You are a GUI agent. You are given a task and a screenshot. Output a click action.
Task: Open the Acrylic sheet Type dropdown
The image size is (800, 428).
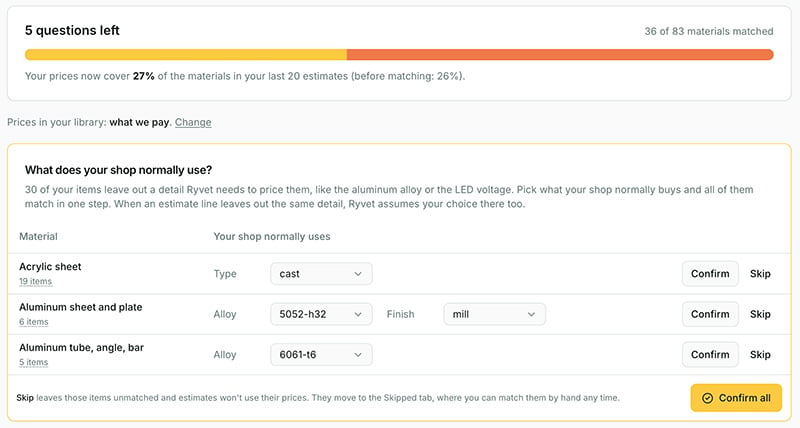tap(321, 273)
